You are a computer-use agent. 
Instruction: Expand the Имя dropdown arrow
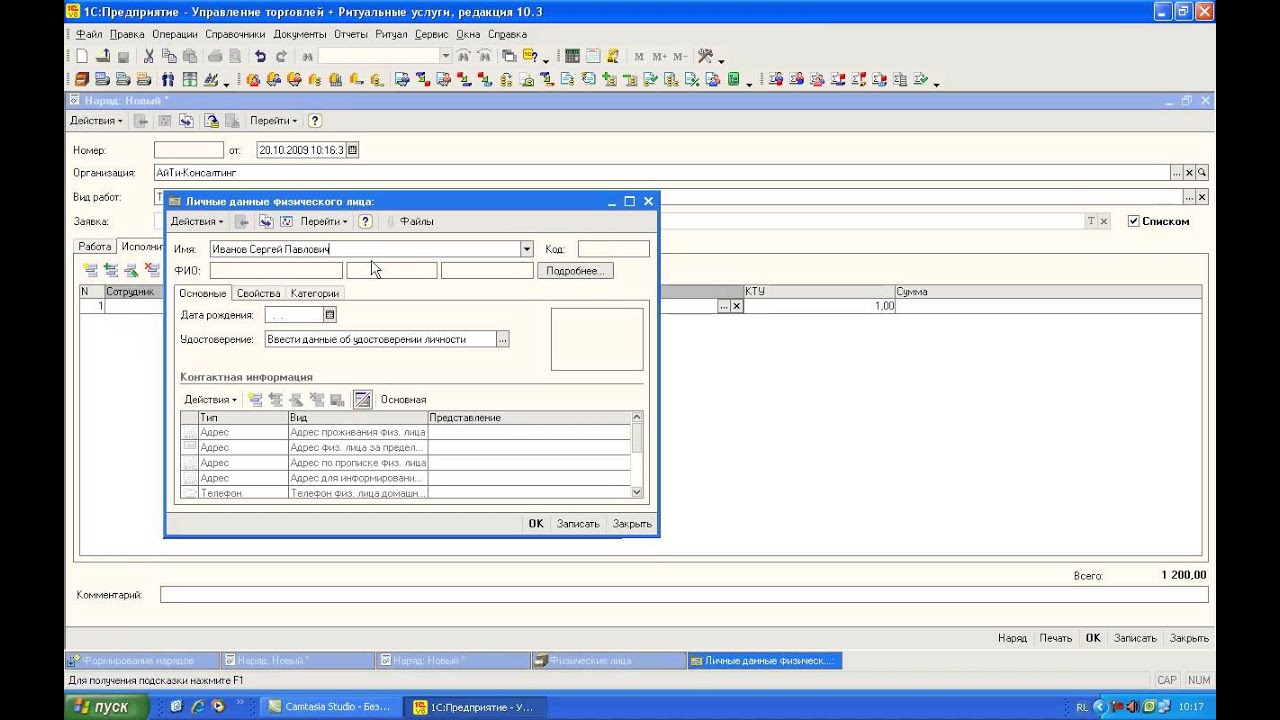click(x=527, y=249)
